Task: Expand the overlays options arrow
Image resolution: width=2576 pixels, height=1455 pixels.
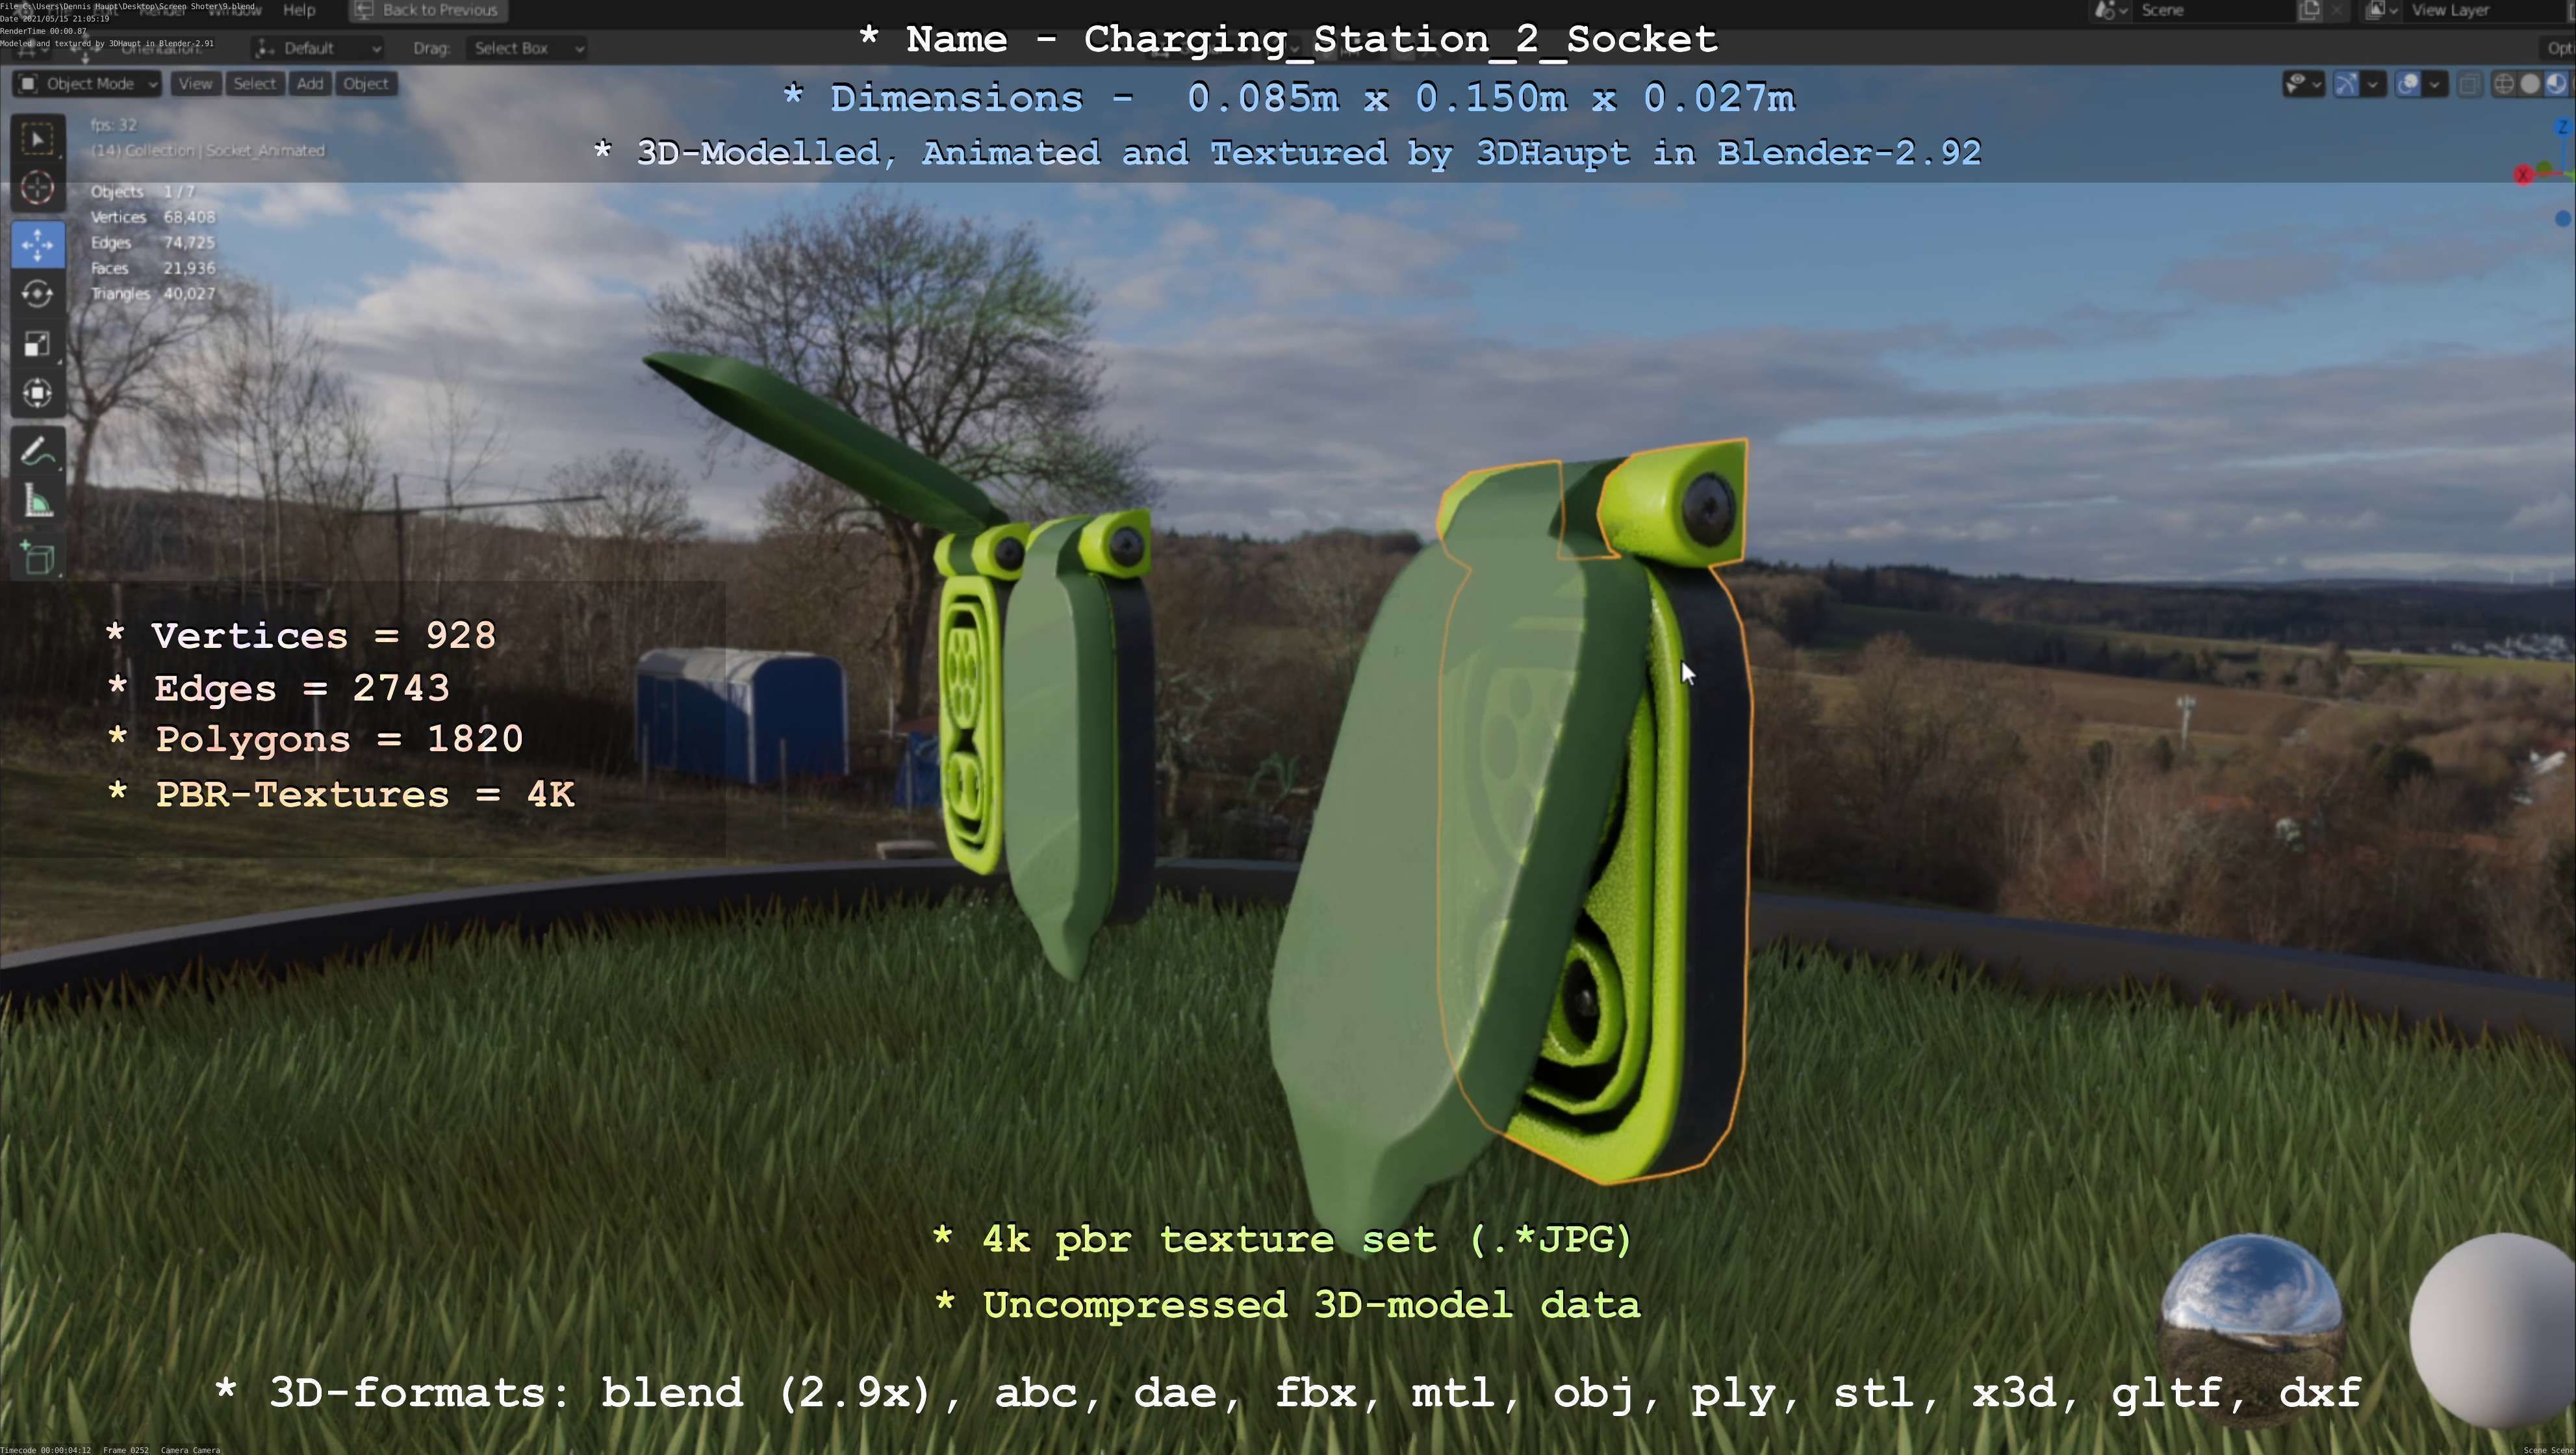Action: point(2435,84)
